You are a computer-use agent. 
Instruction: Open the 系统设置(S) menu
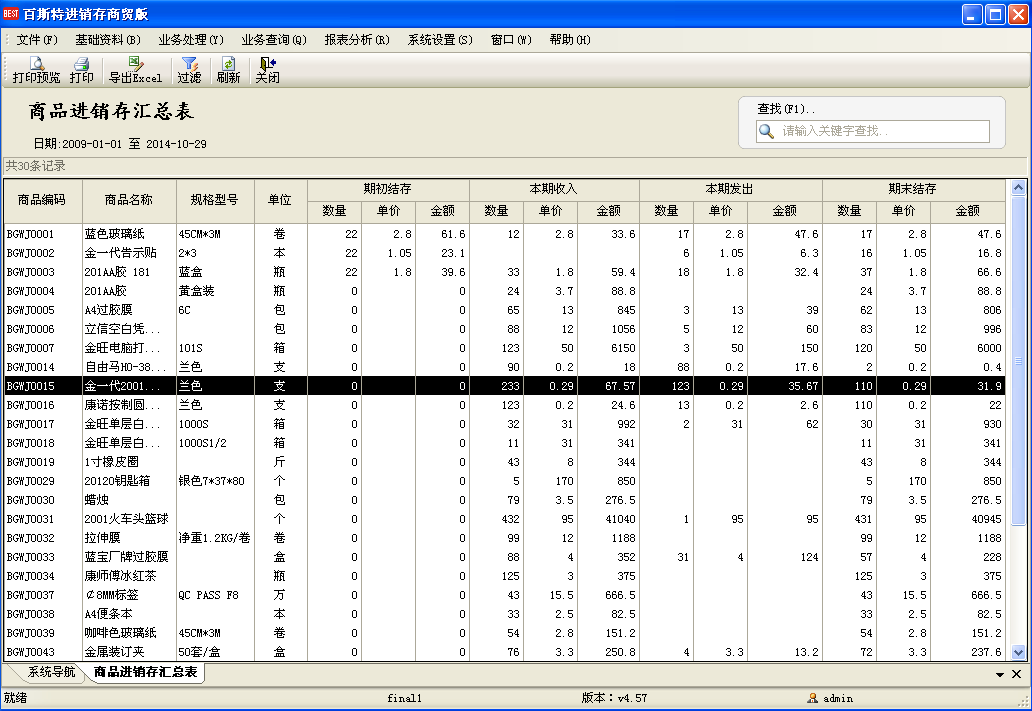tap(439, 40)
